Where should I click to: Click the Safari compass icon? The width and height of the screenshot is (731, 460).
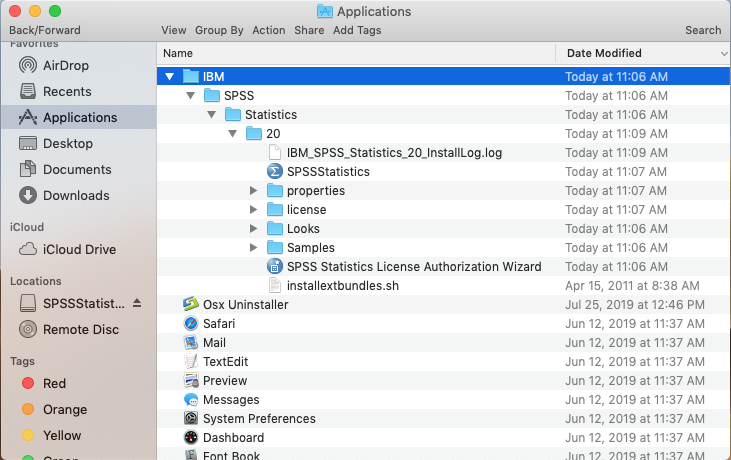click(191, 324)
